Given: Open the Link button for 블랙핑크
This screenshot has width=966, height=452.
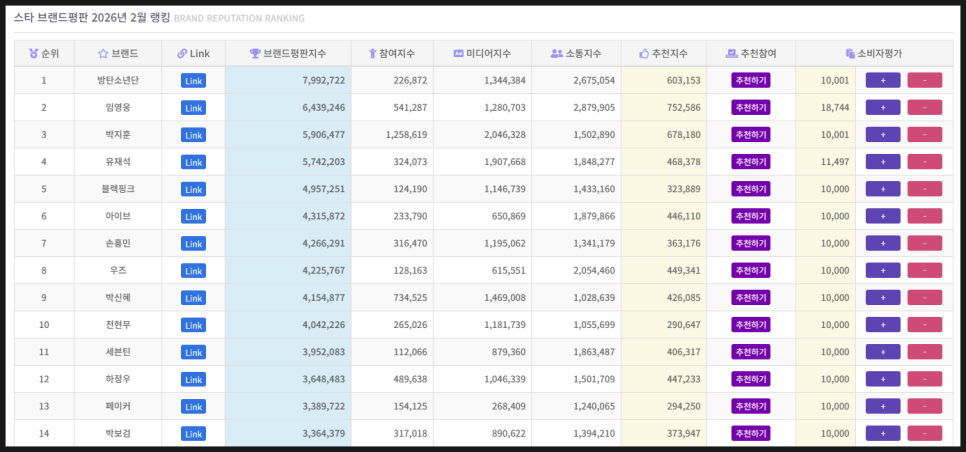Looking at the screenshot, I should [193, 189].
